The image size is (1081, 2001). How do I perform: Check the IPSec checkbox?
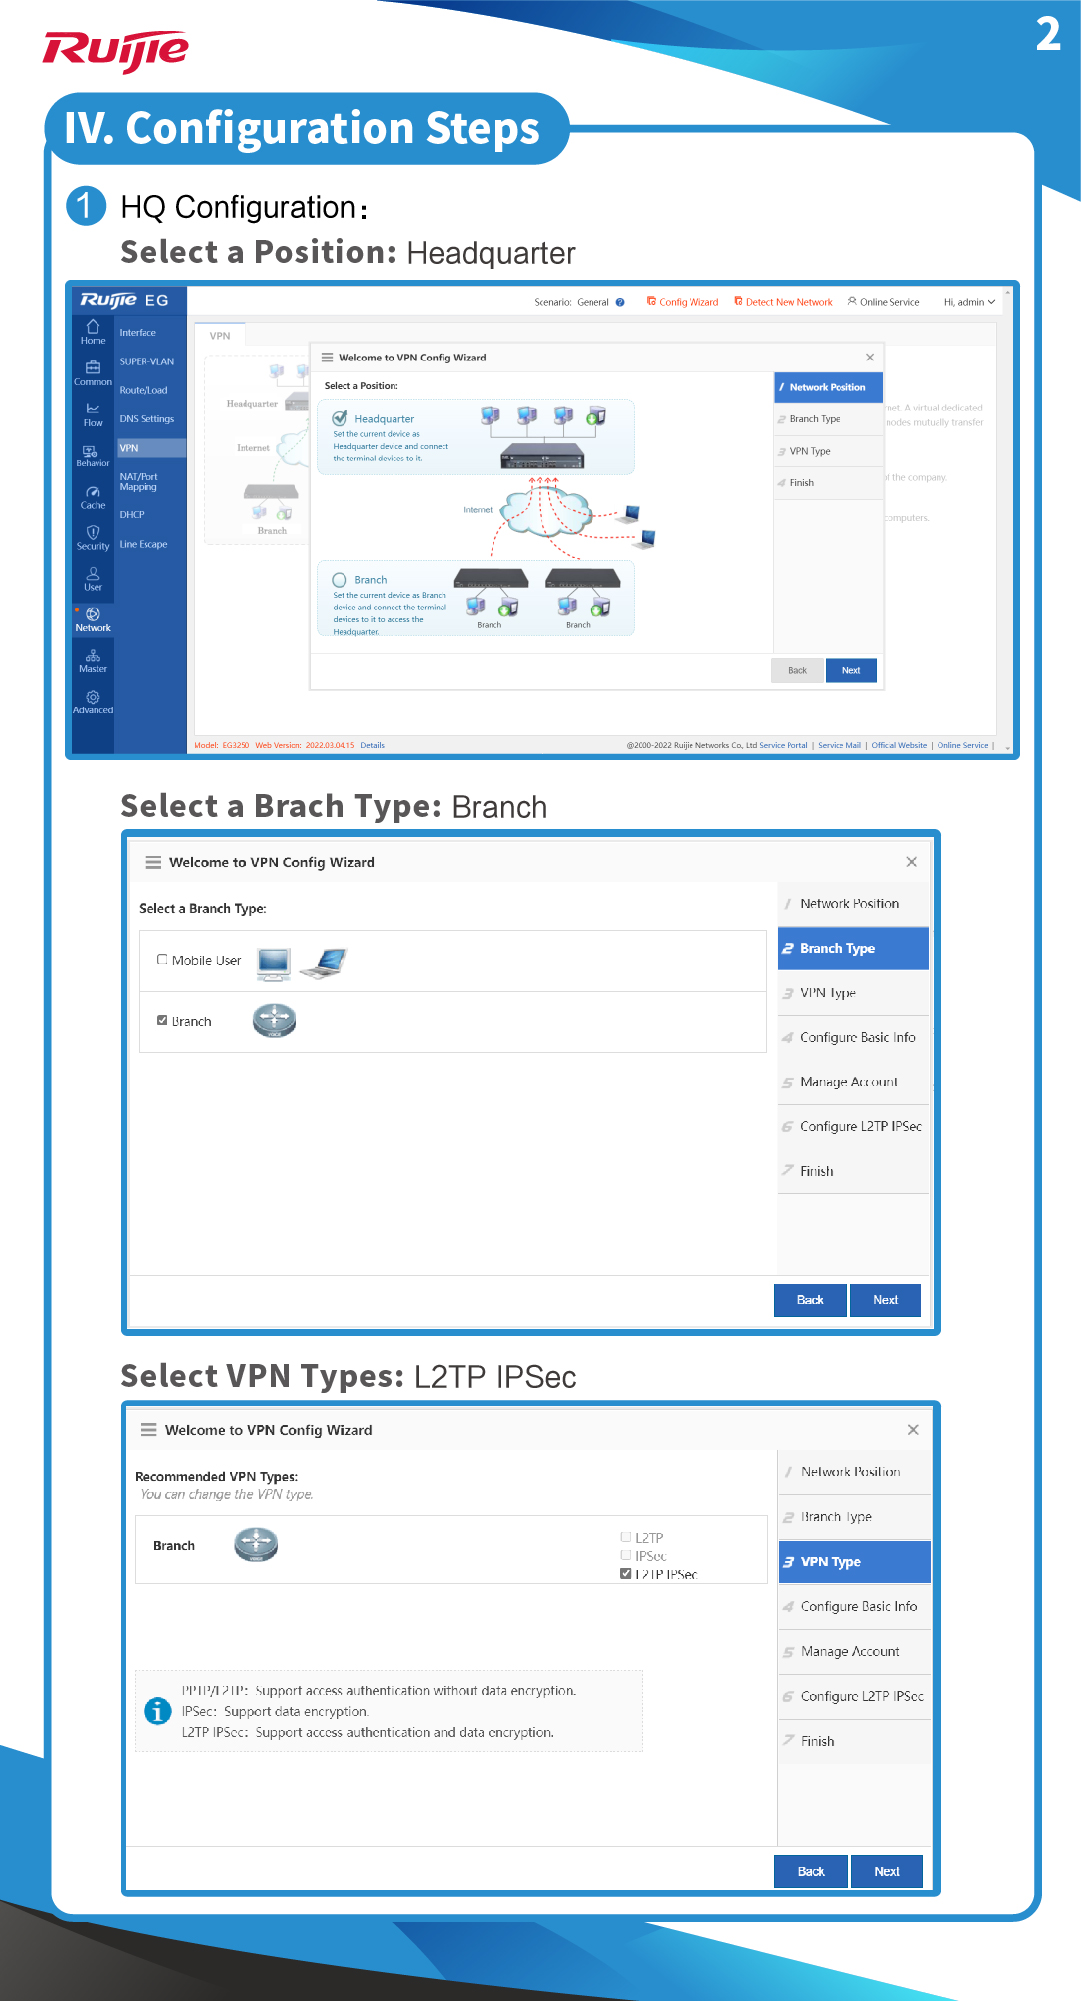[x=626, y=1555]
